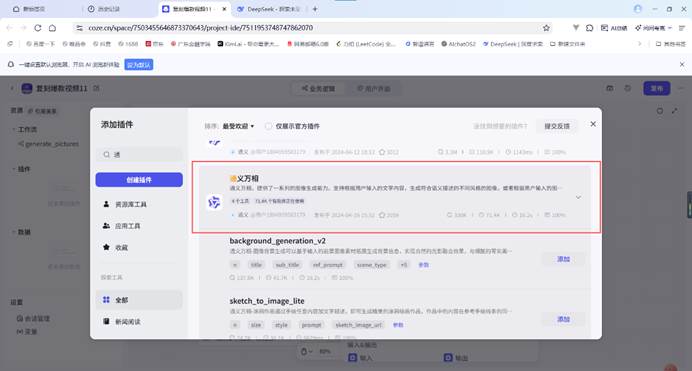The width and height of the screenshot is (692, 371).
Task: Dismiss the default-browser notification bar
Action: (682, 64)
